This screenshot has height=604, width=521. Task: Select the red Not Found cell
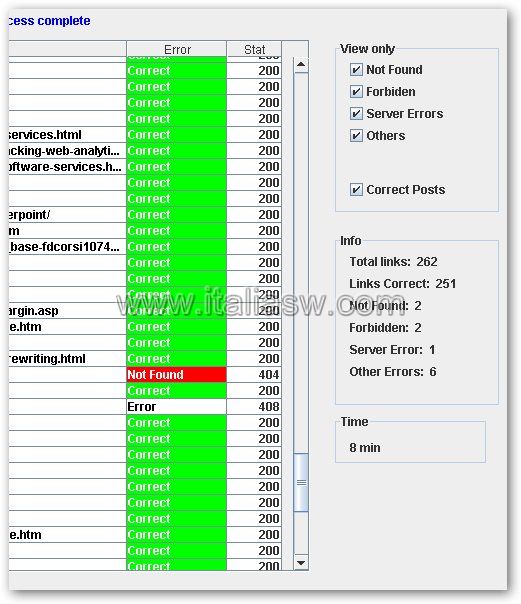coord(177,374)
